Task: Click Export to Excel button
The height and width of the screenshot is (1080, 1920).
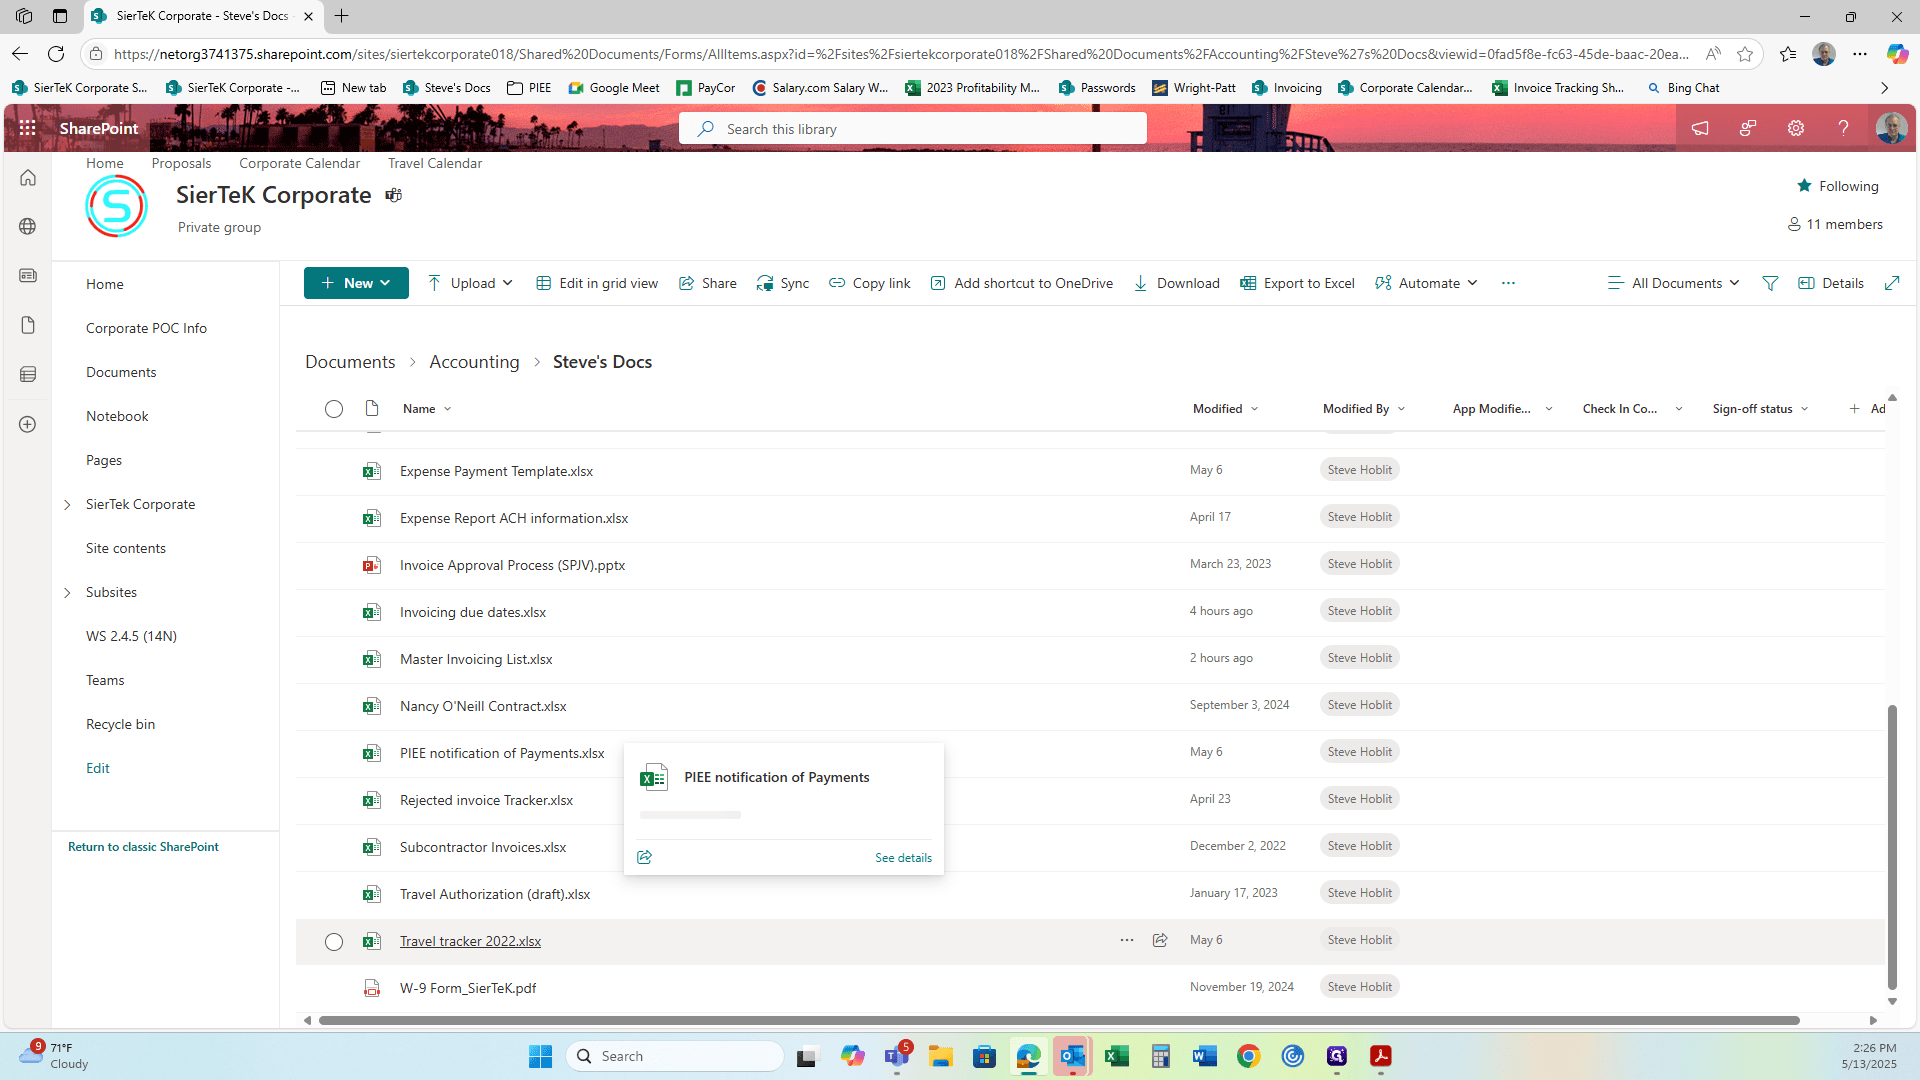Action: [x=1297, y=283]
